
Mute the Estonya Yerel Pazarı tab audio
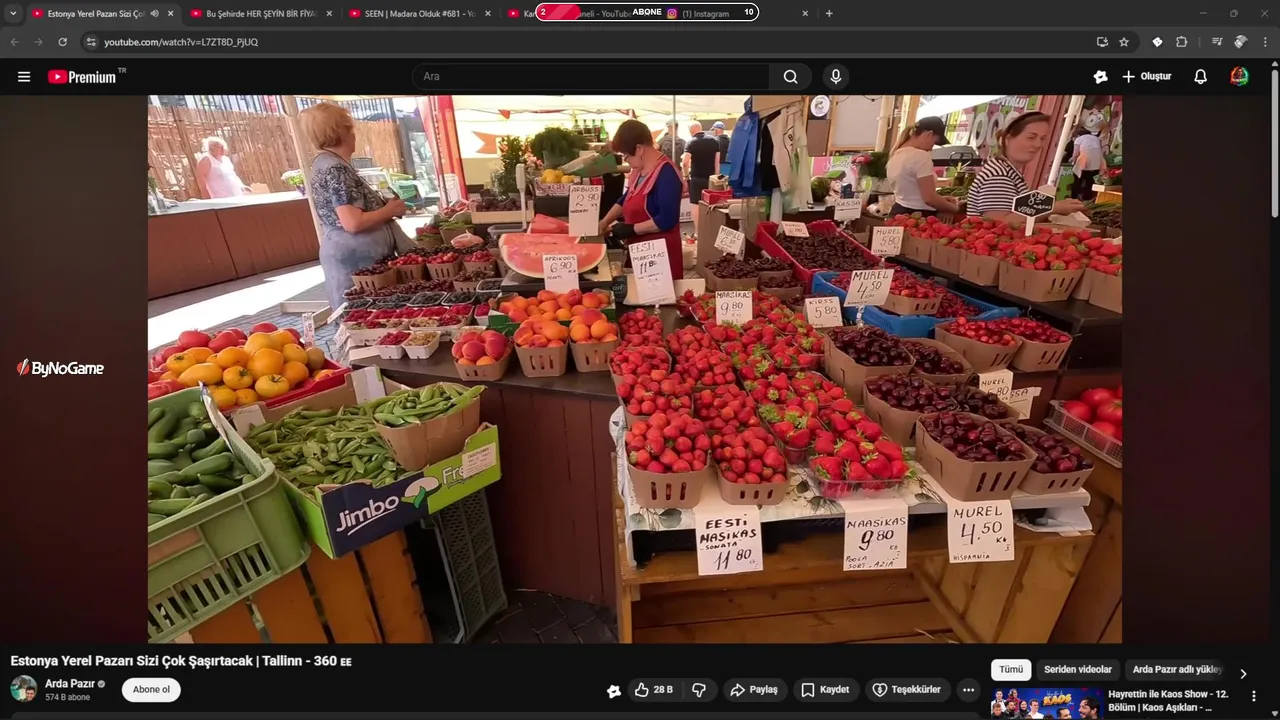[x=154, y=14]
